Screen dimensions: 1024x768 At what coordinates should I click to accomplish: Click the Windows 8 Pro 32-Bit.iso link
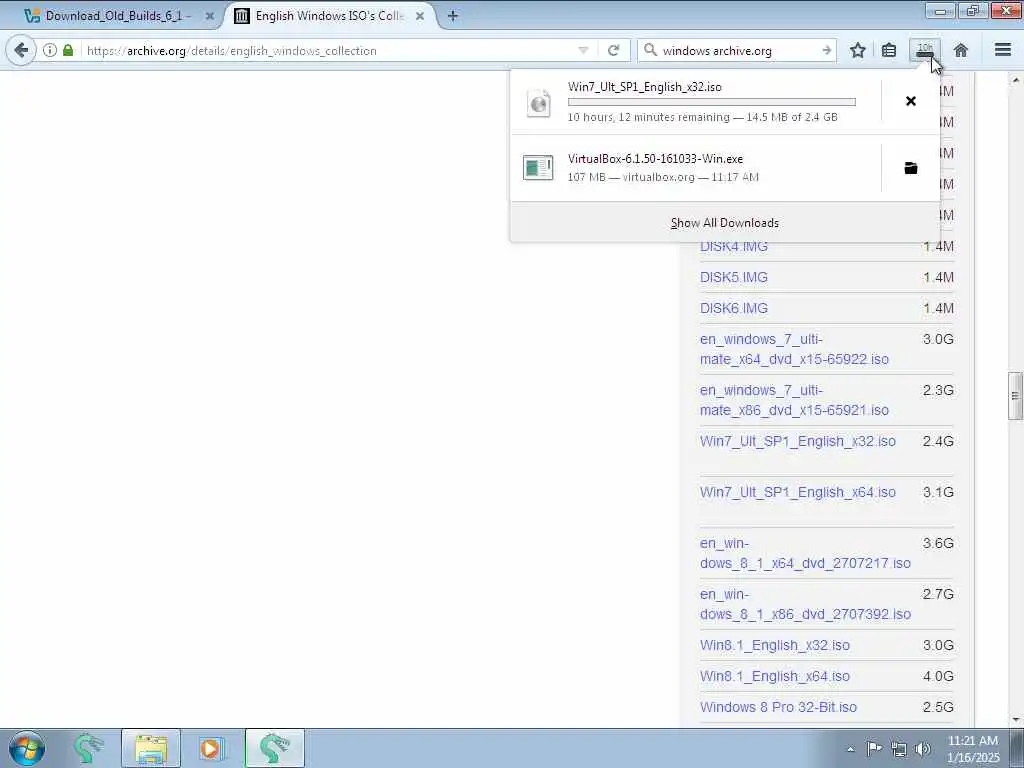778,707
